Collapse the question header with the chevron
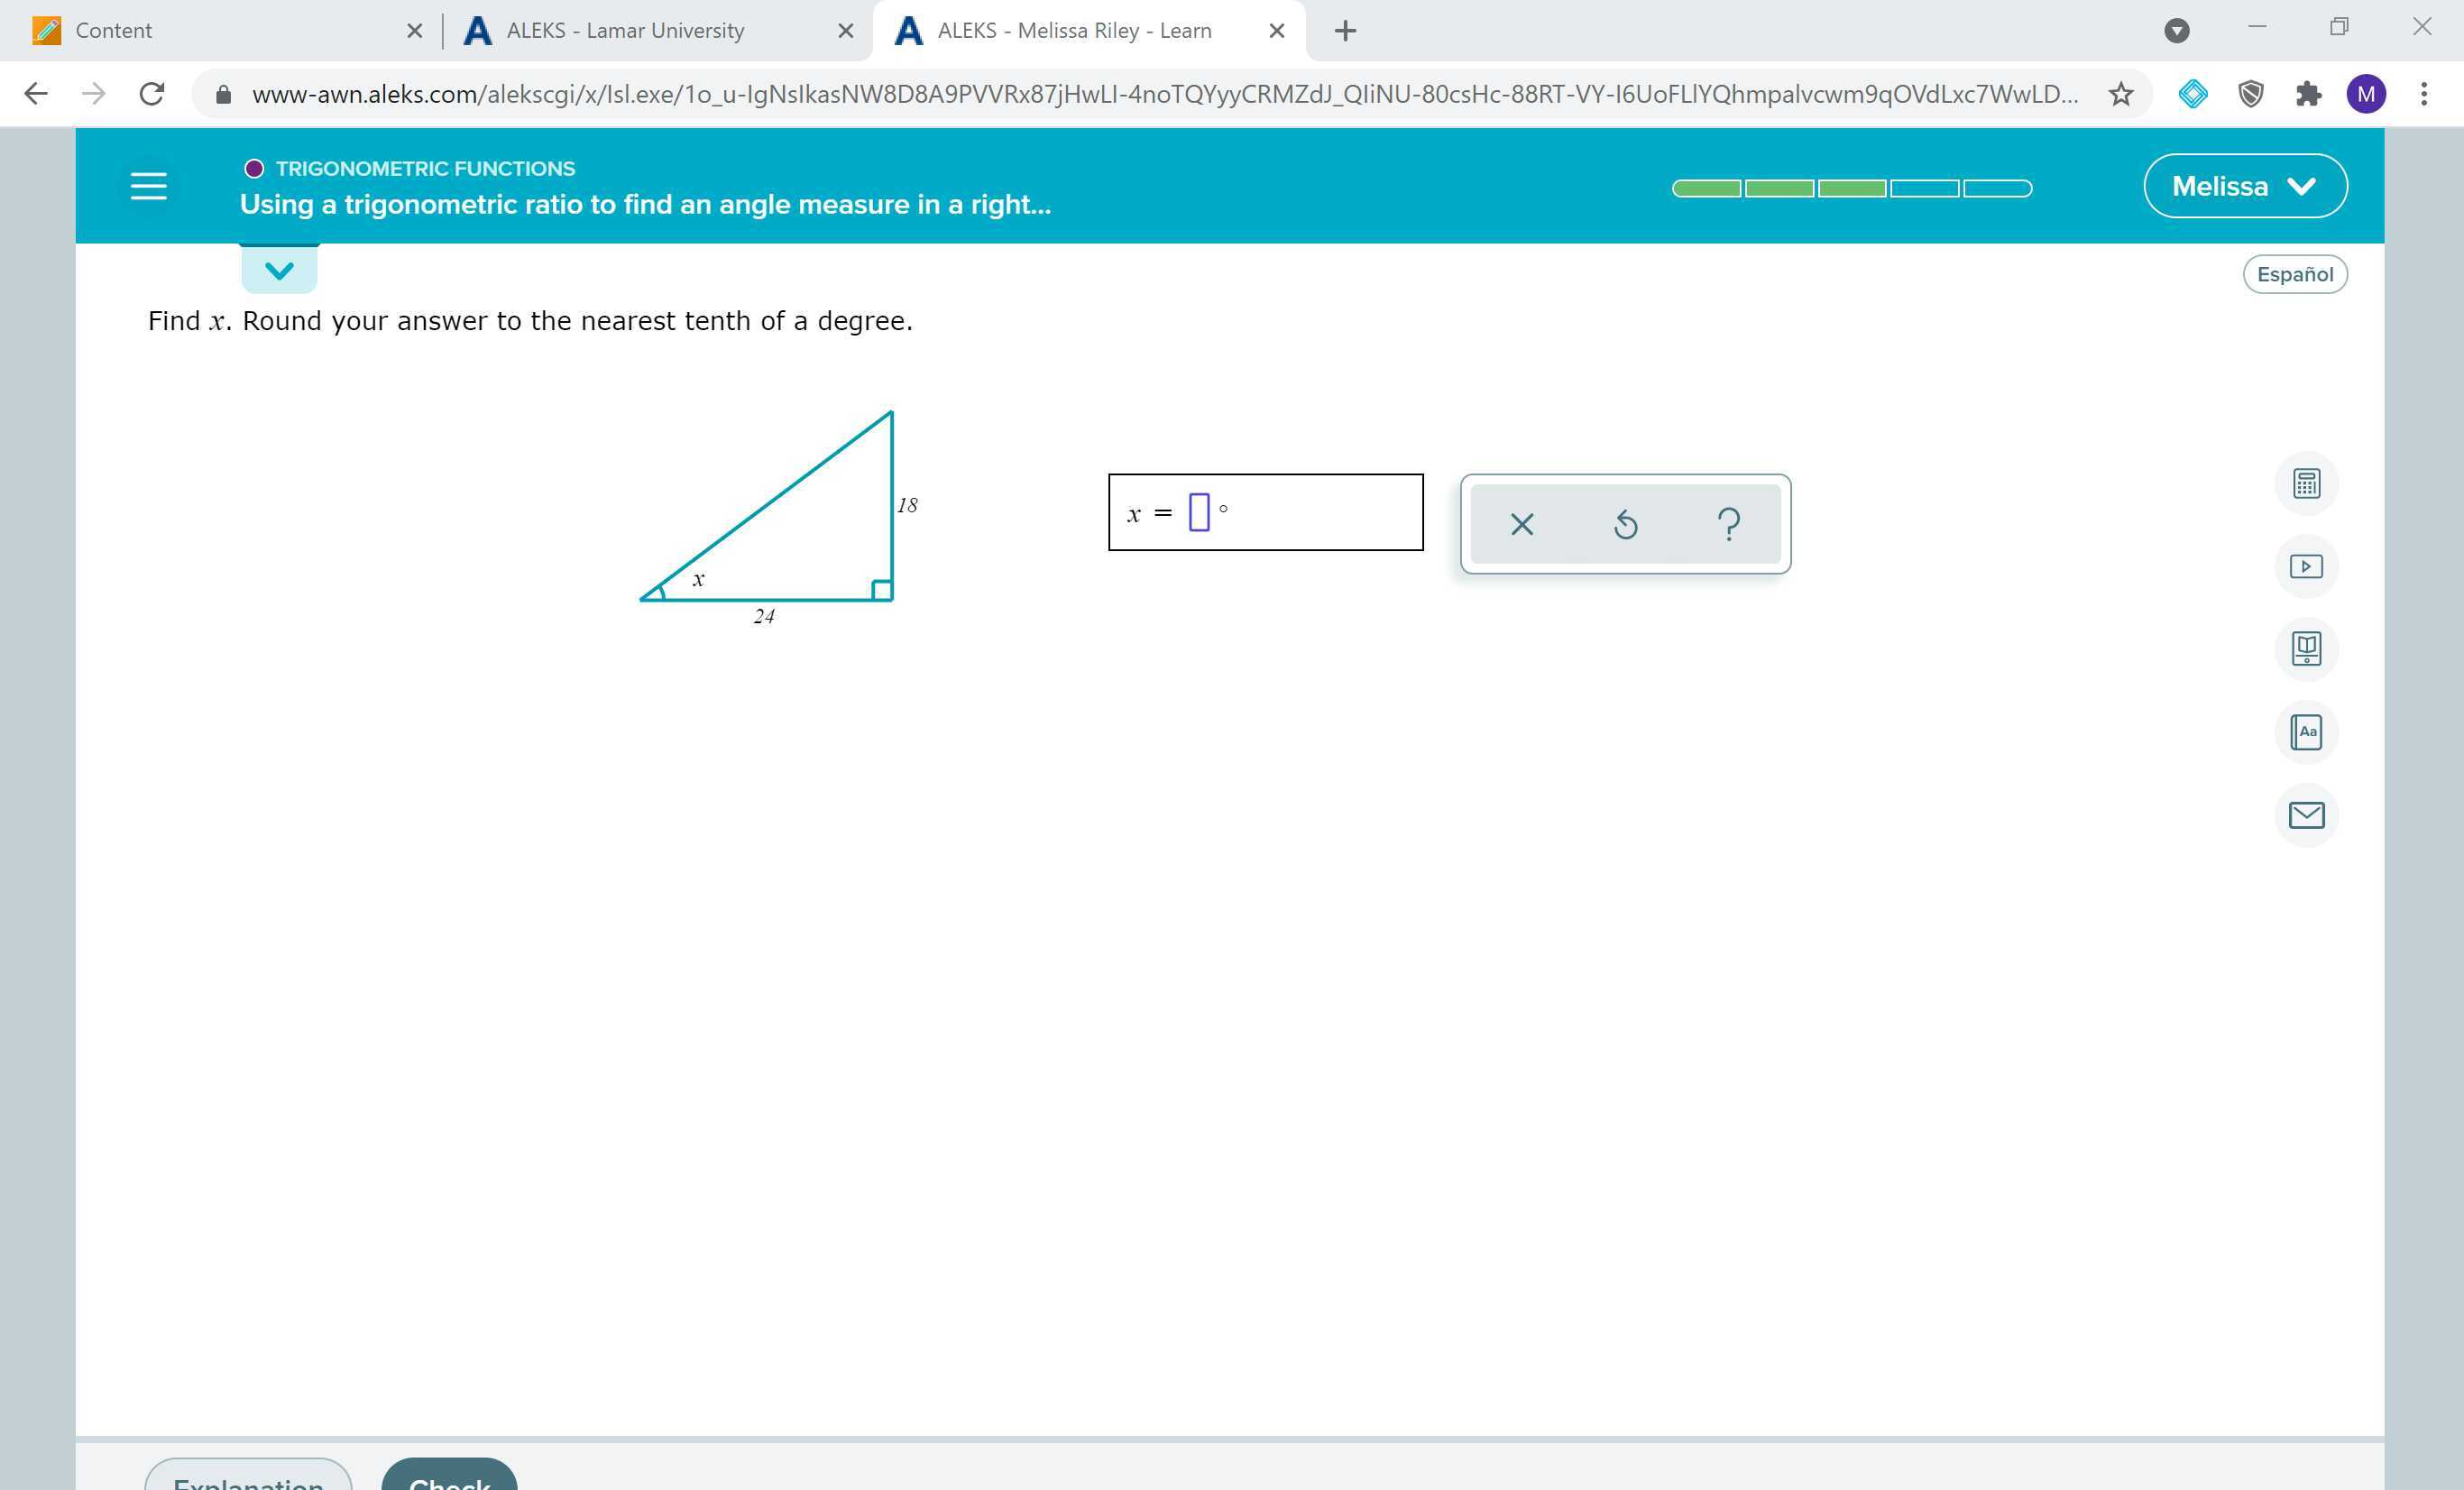Image resolution: width=2464 pixels, height=1490 pixels. [x=279, y=268]
